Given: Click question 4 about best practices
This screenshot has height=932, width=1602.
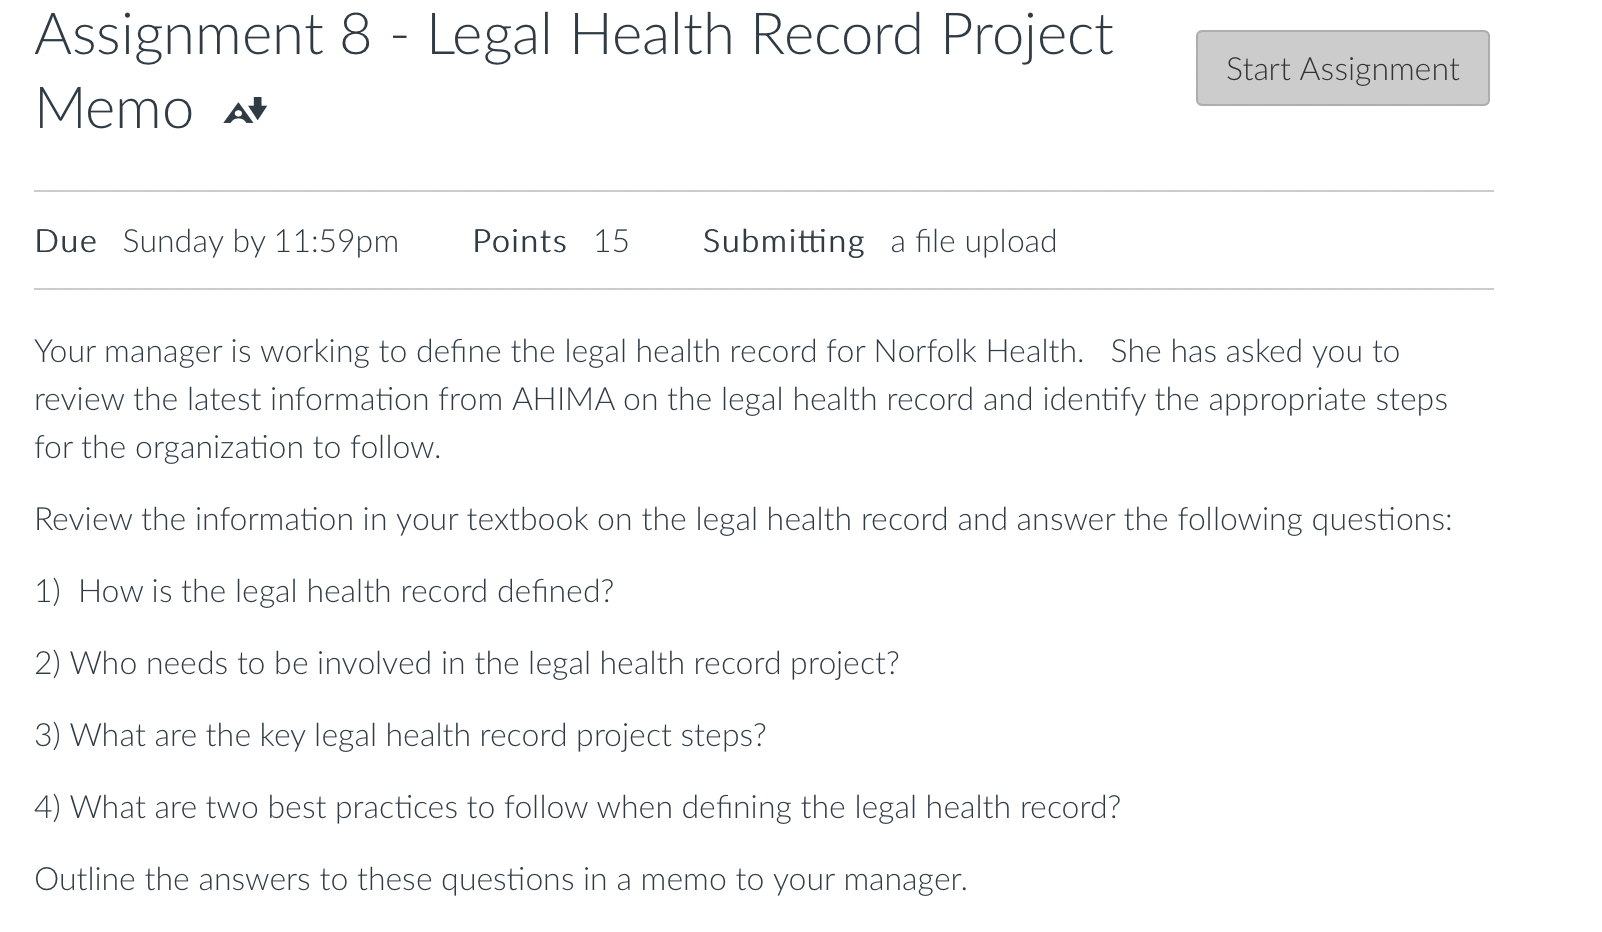Looking at the screenshot, I should pyautogui.click(x=577, y=807).
